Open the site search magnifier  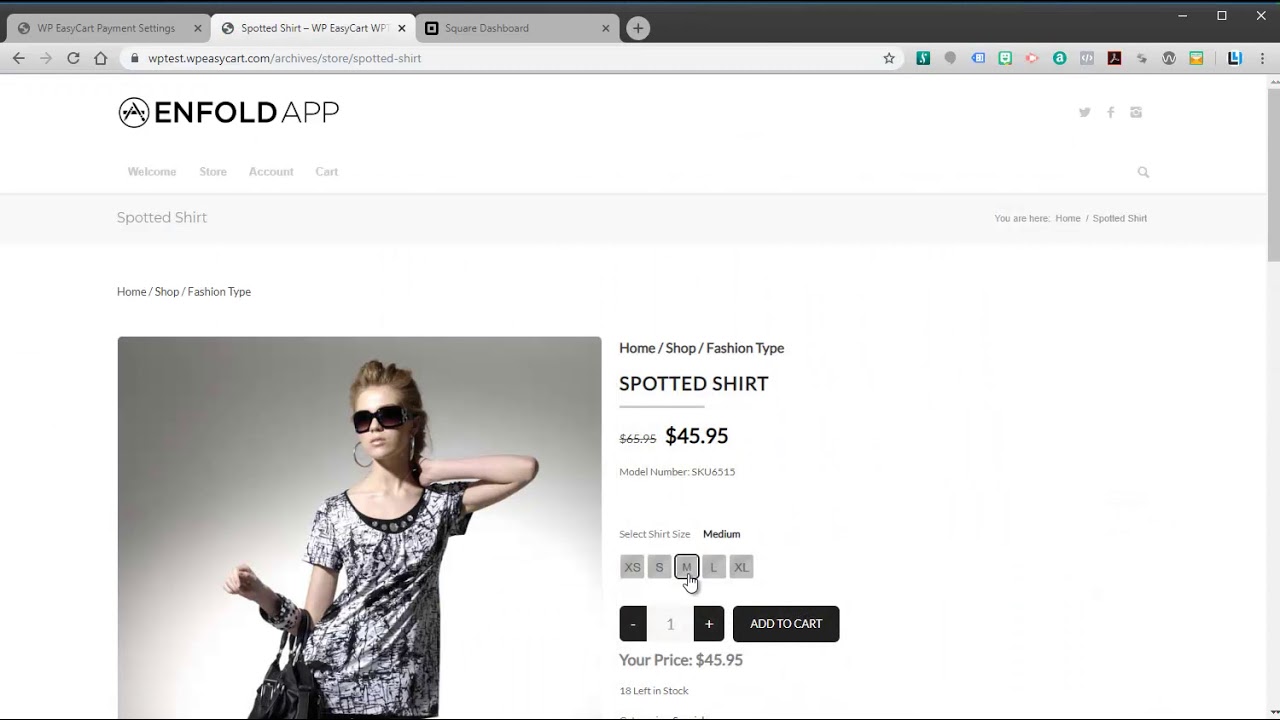click(1143, 172)
